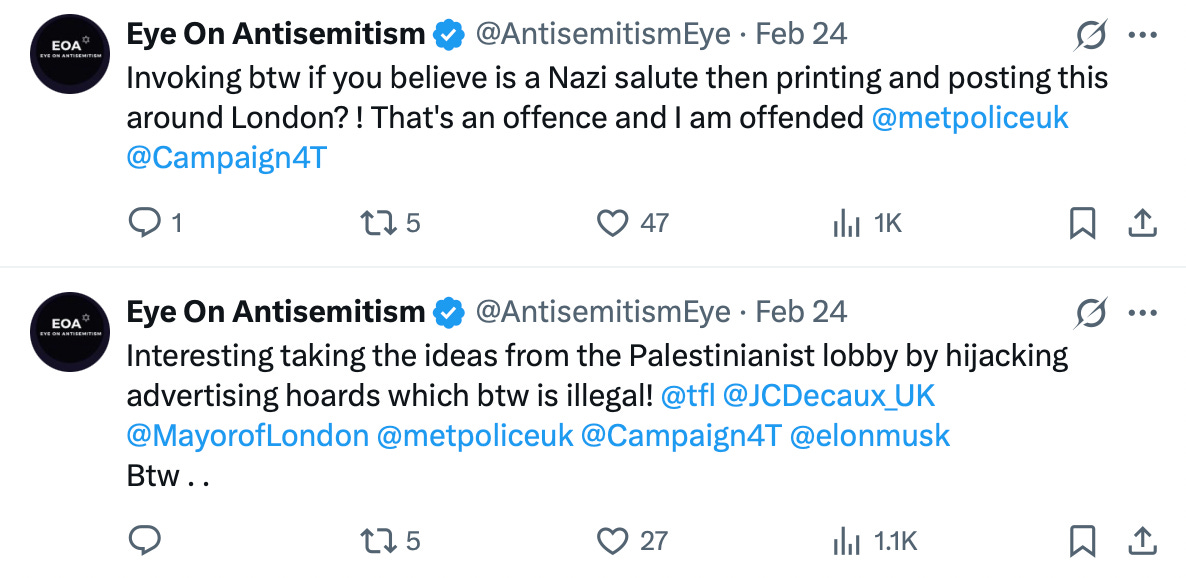Open Grok icon on second tweet

1090,314
